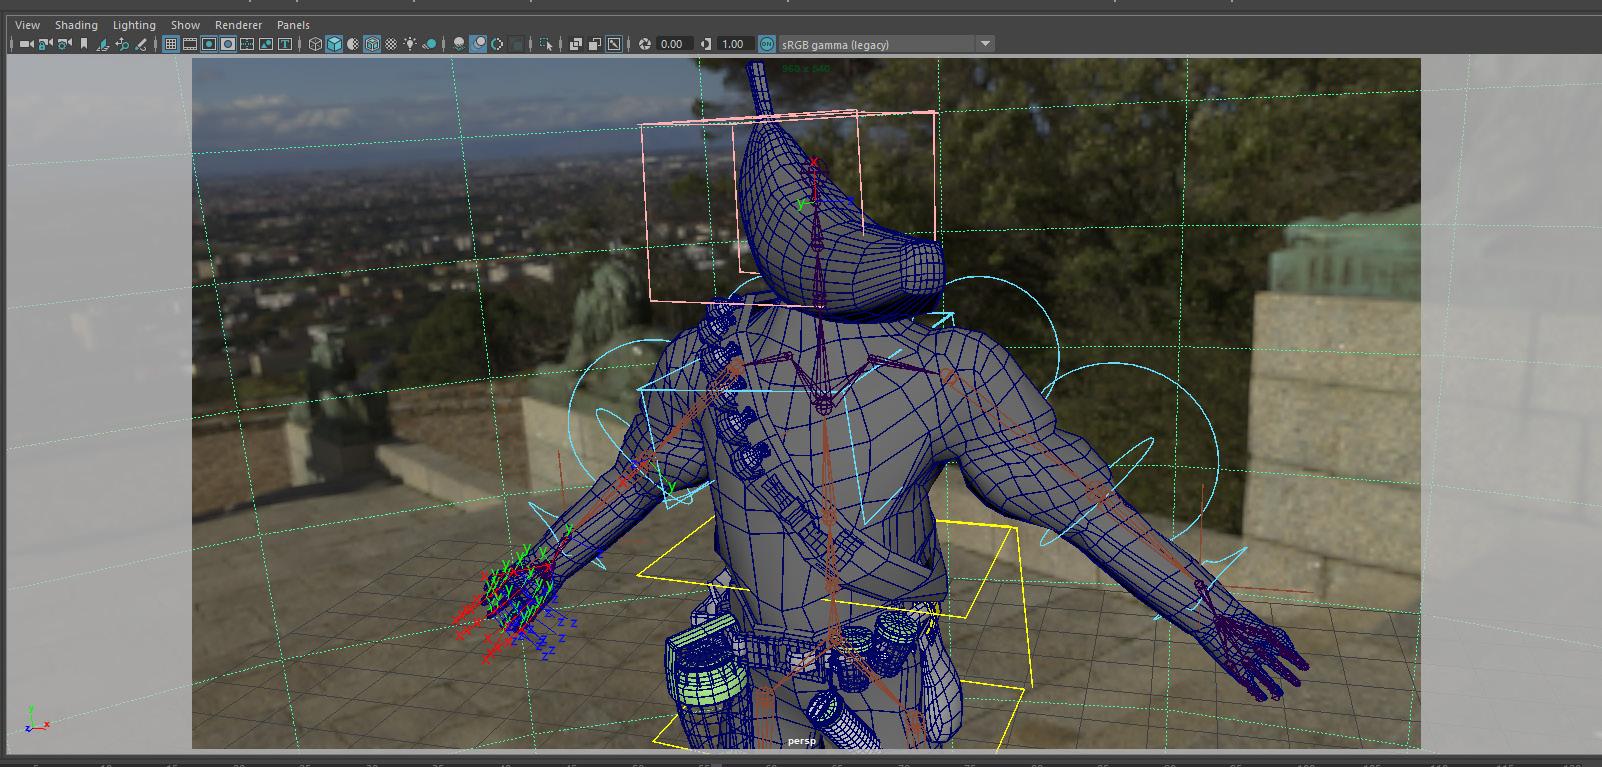Viewport: 1602px width, 767px height.
Task: Click the Select Camera icon
Action: coord(26,44)
